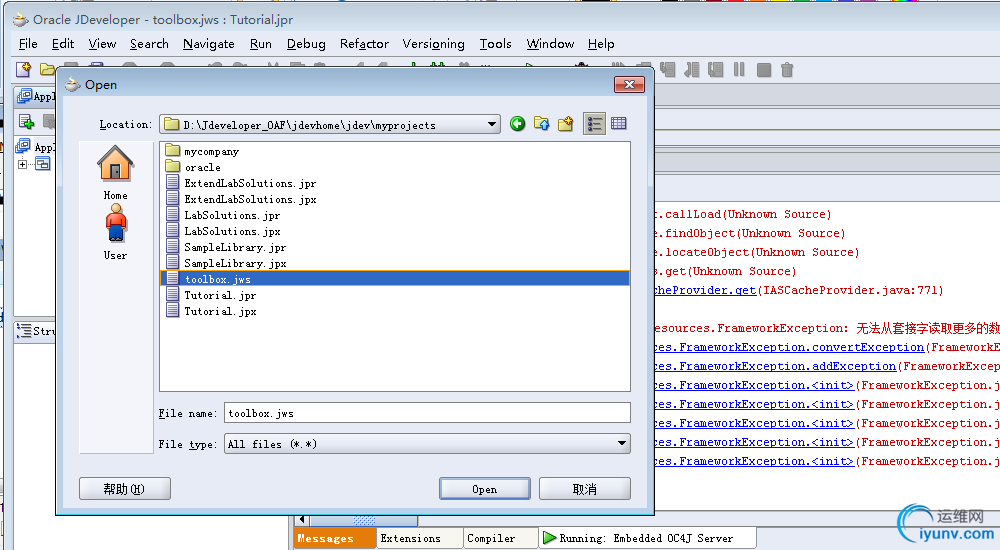Expand the Location path dropdown
Viewport: 1000px width, 550px height.
tap(492, 124)
